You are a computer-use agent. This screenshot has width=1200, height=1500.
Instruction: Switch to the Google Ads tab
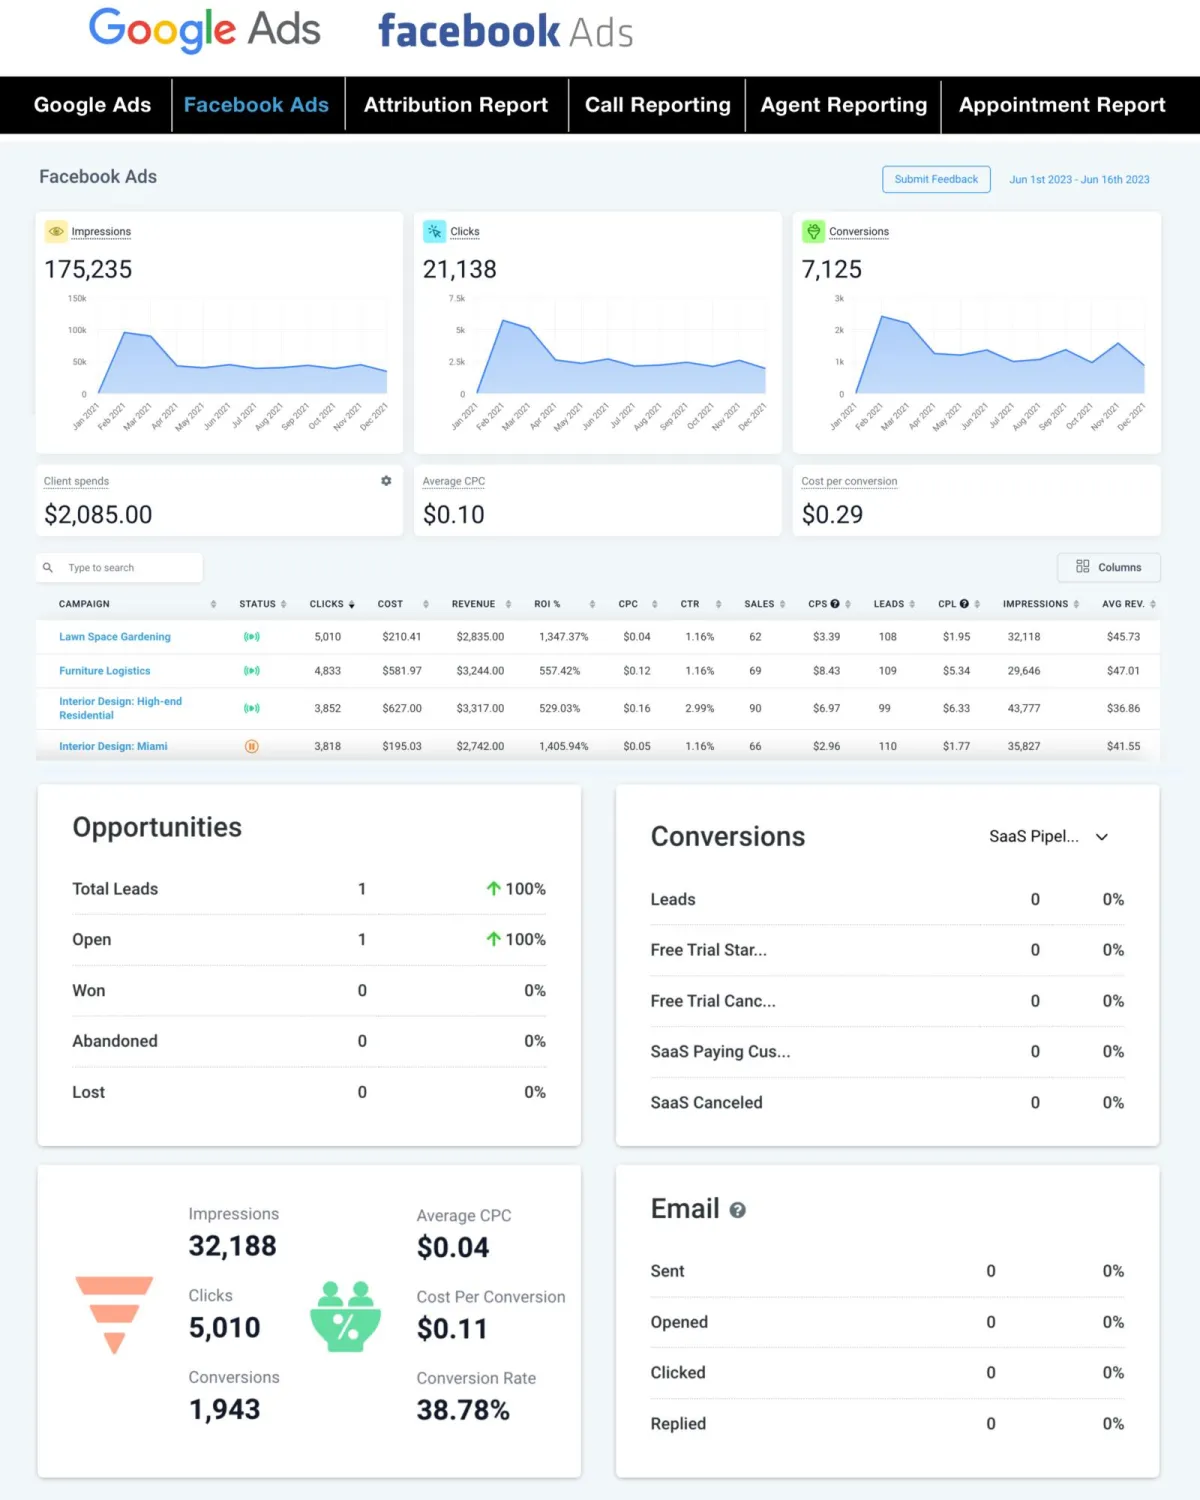click(92, 105)
